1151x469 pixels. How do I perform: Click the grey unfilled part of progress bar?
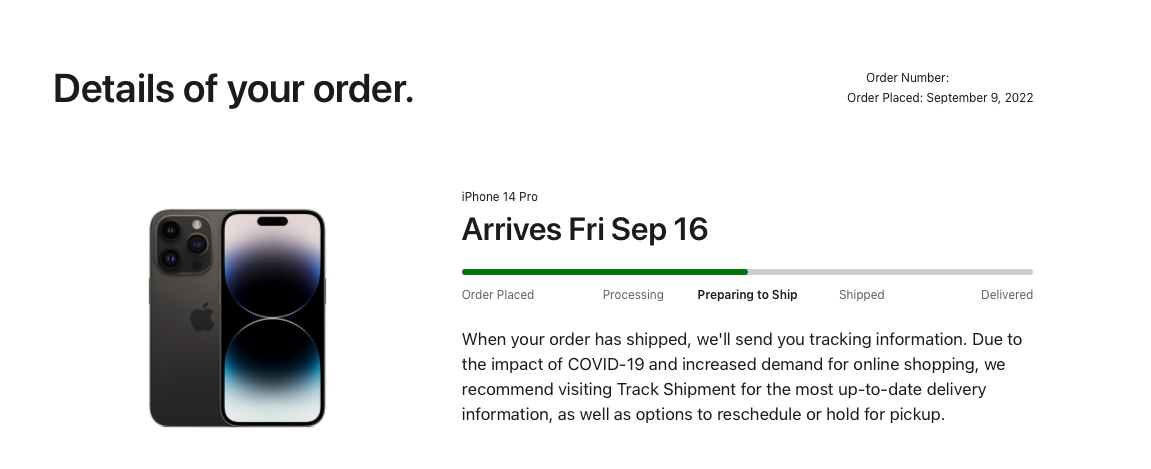click(890, 272)
